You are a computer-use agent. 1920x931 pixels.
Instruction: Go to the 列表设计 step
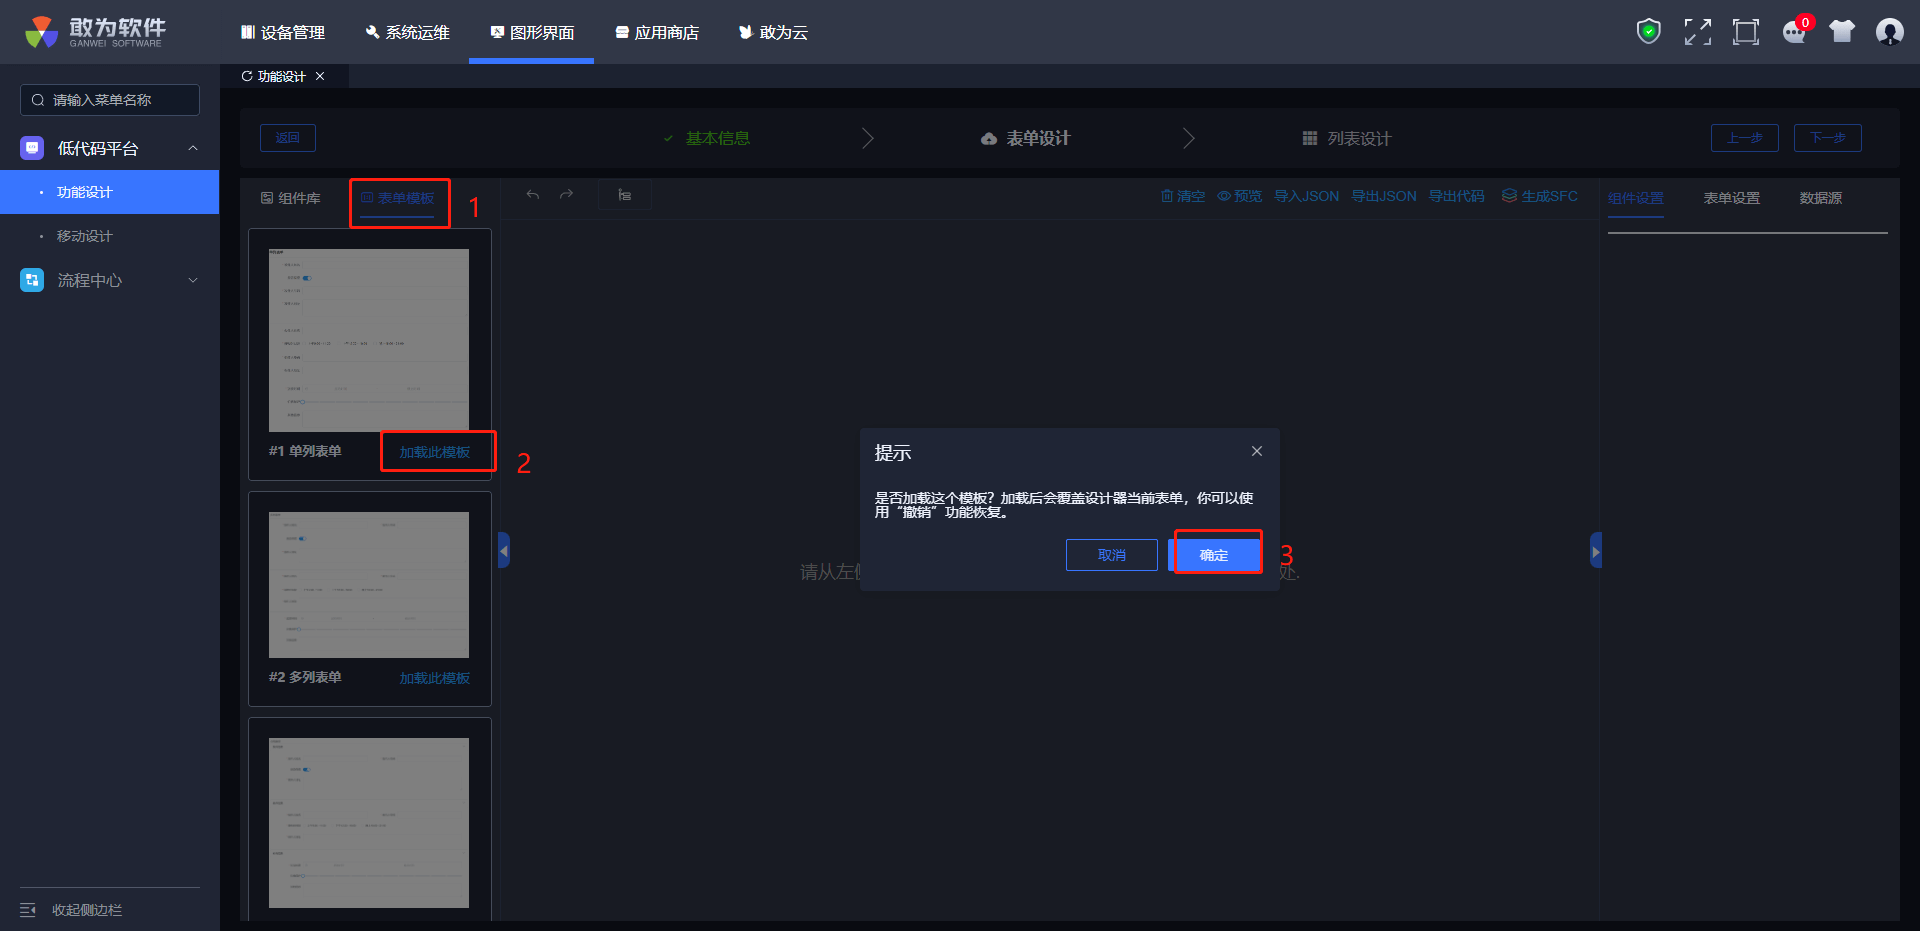[1347, 138]
